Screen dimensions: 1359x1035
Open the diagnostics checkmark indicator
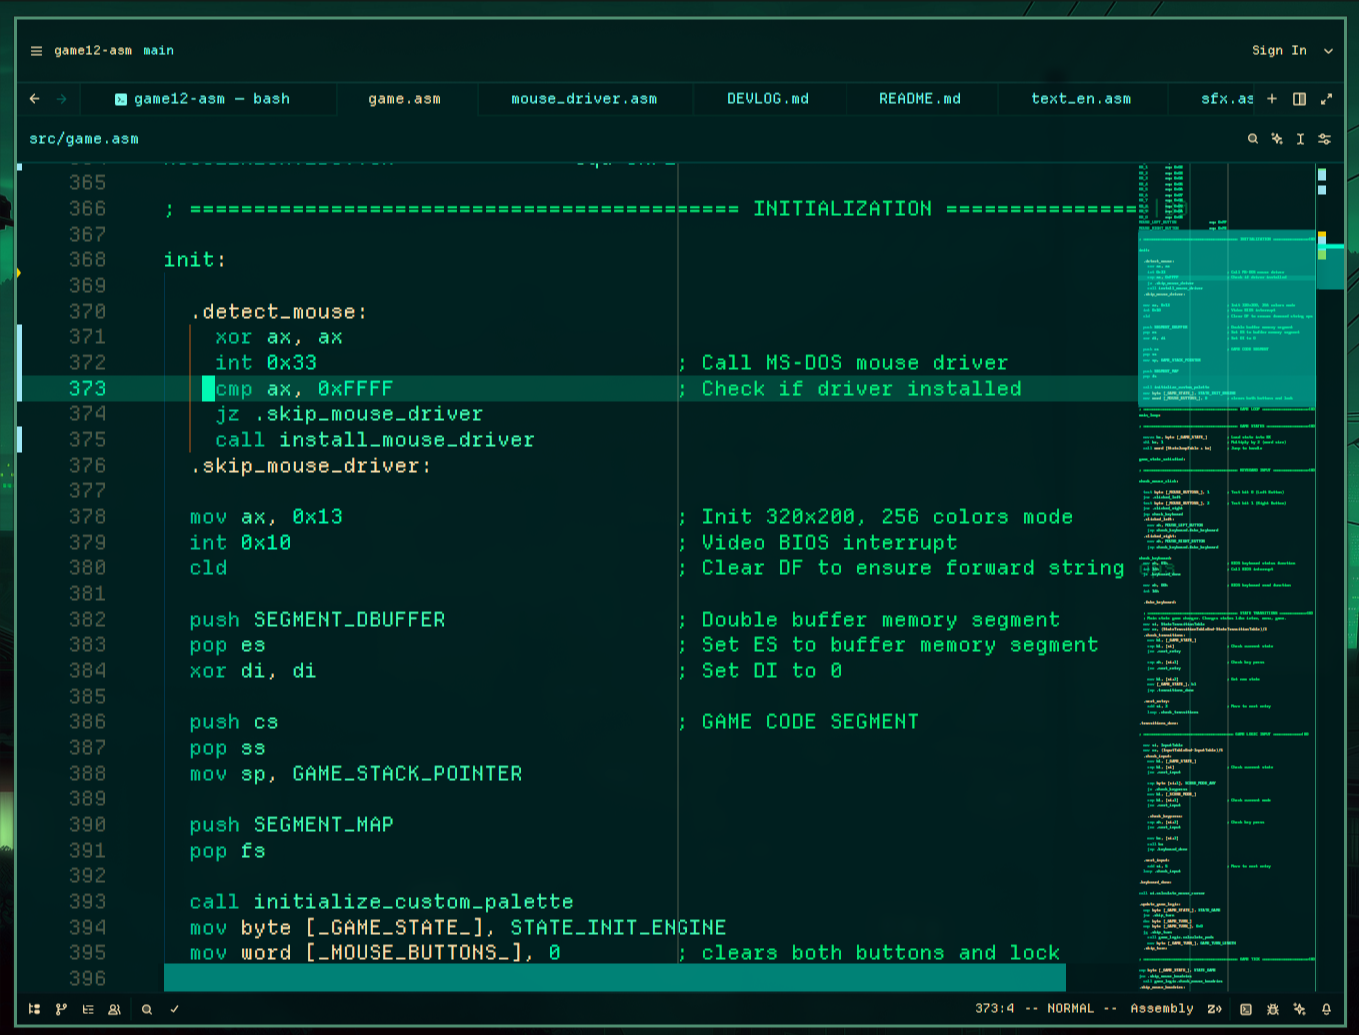click(174, 1009)
